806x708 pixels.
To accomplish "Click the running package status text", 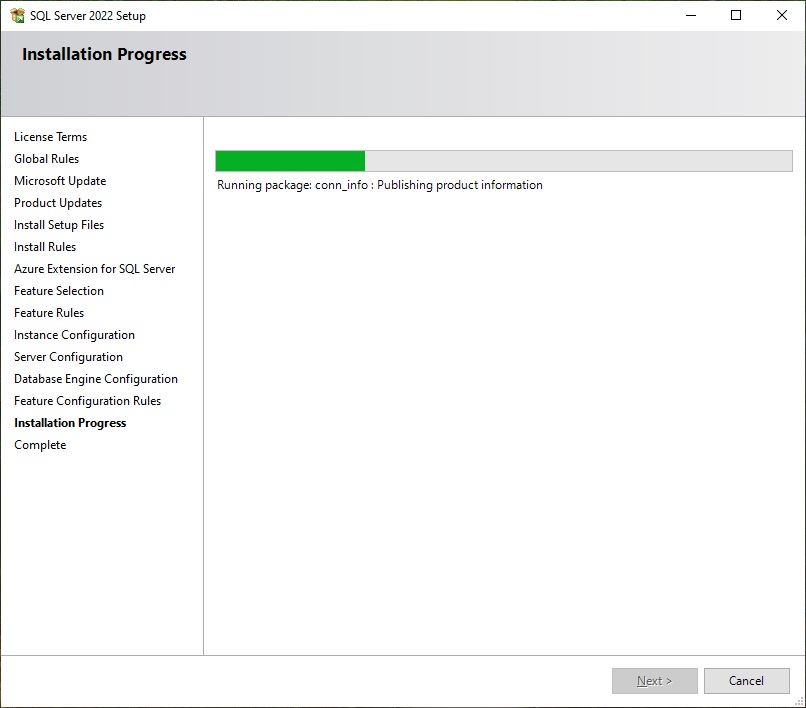I will (380, 185).
